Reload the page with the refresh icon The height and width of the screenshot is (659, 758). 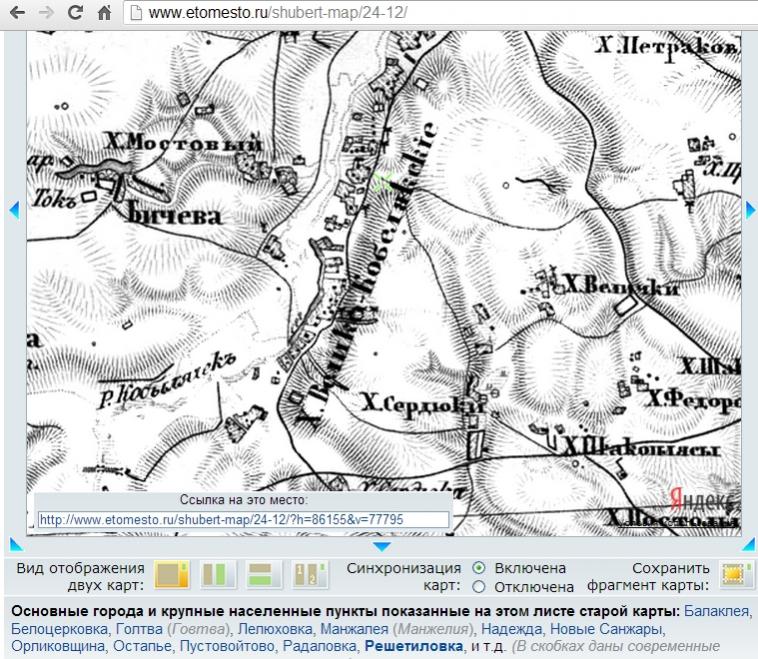[x=74, y=15]
